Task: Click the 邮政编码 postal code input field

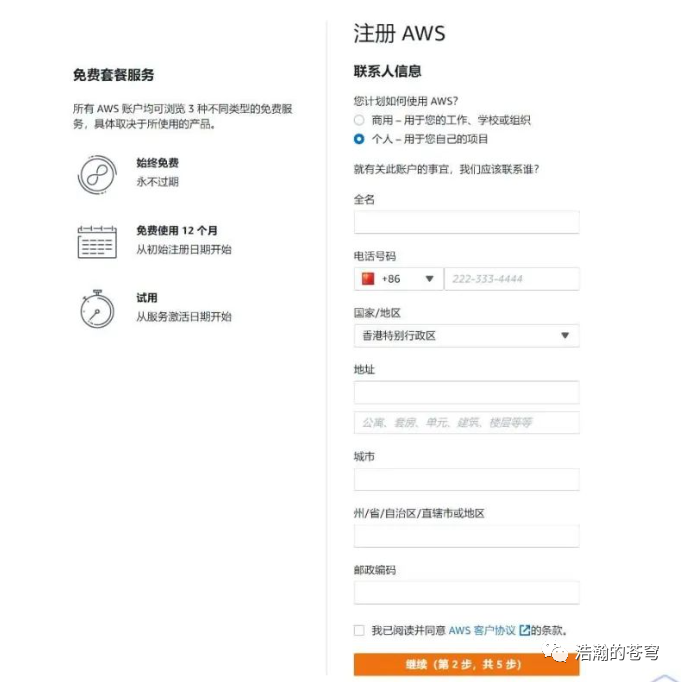Action: pyautogui.click(x=466, y=592)
